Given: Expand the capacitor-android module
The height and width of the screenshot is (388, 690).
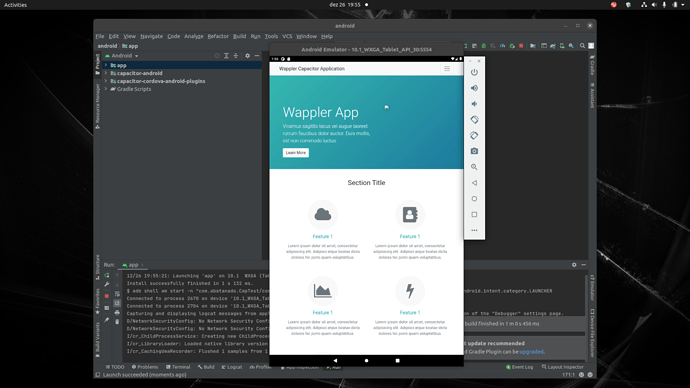Looking at the screenshot, I should [x=106, y=73].
